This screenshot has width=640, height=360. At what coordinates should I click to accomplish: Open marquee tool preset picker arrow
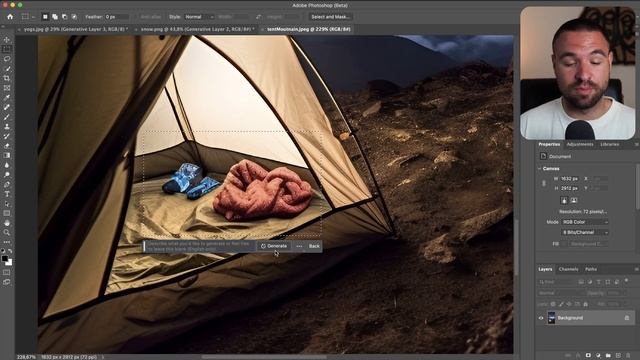click(33, 17)
